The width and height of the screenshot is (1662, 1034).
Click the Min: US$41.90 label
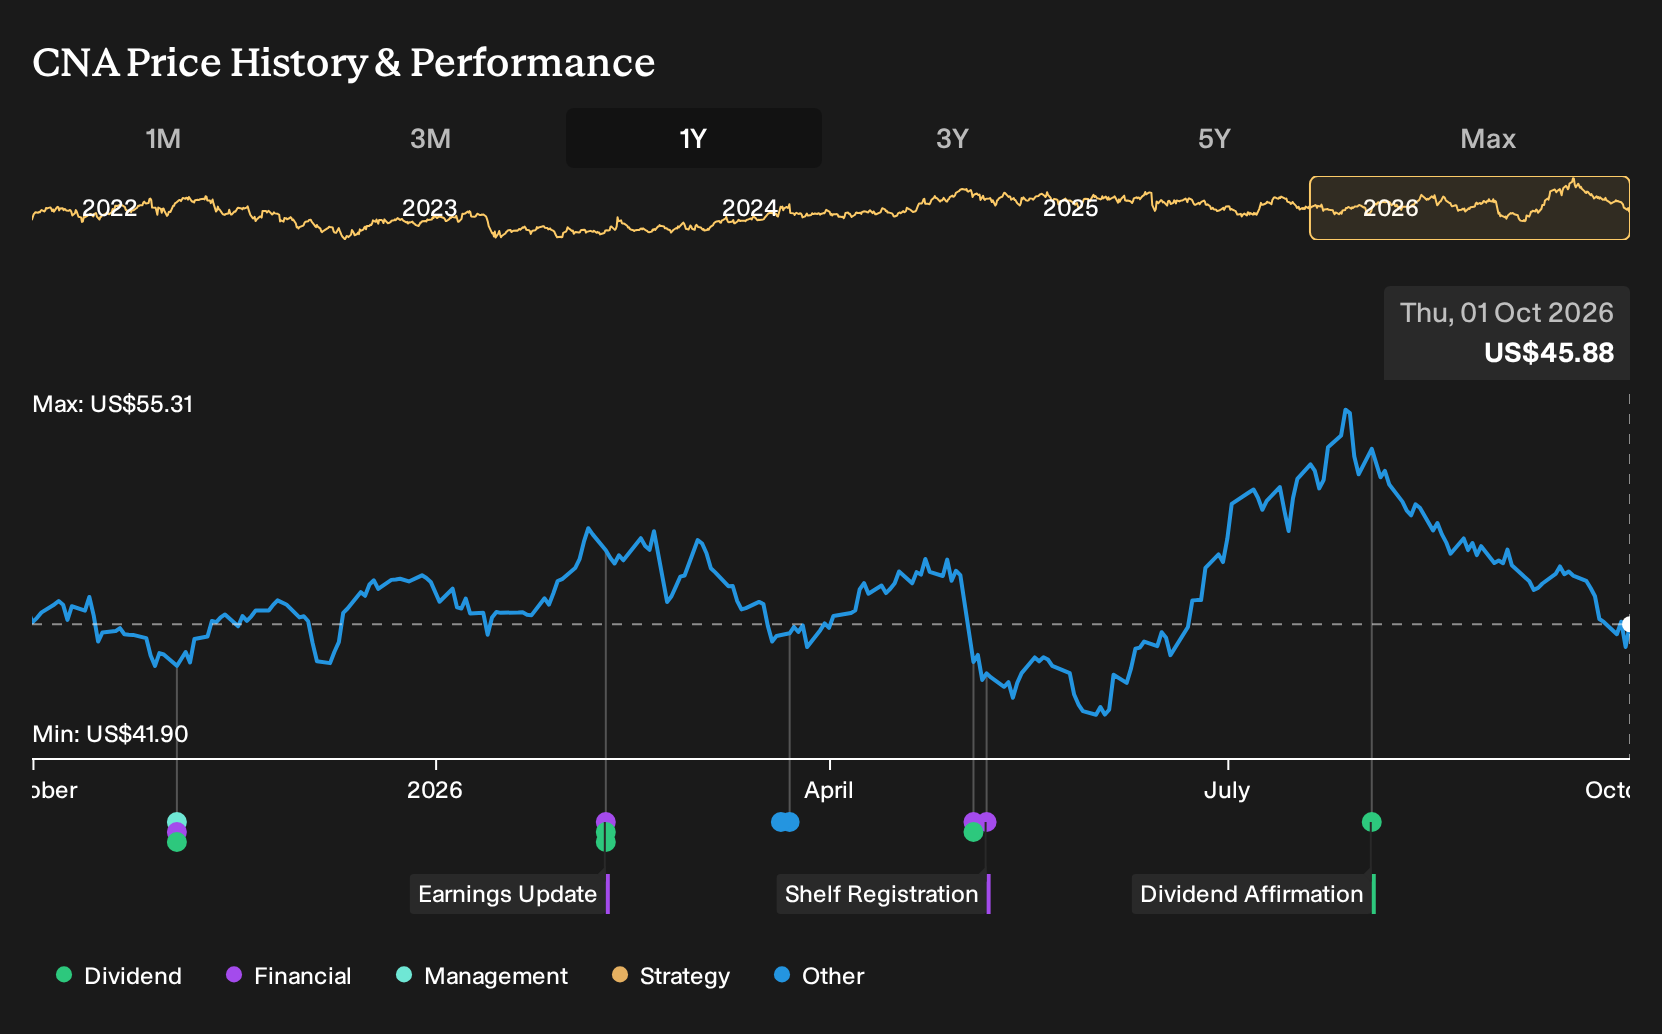[x=110, y=734]
